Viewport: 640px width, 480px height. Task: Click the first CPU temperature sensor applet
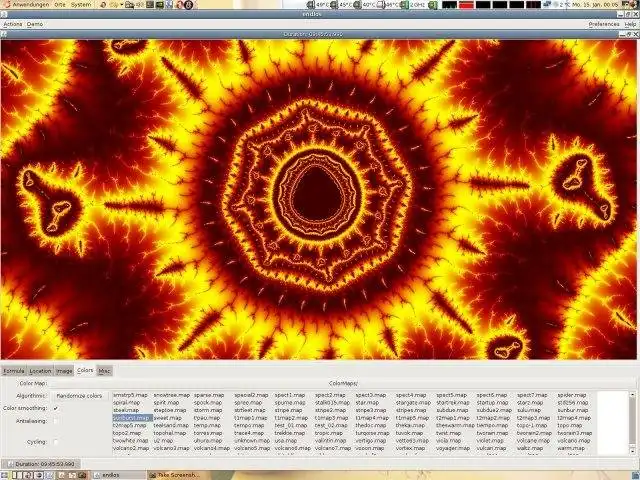click(x=318, y=4)
